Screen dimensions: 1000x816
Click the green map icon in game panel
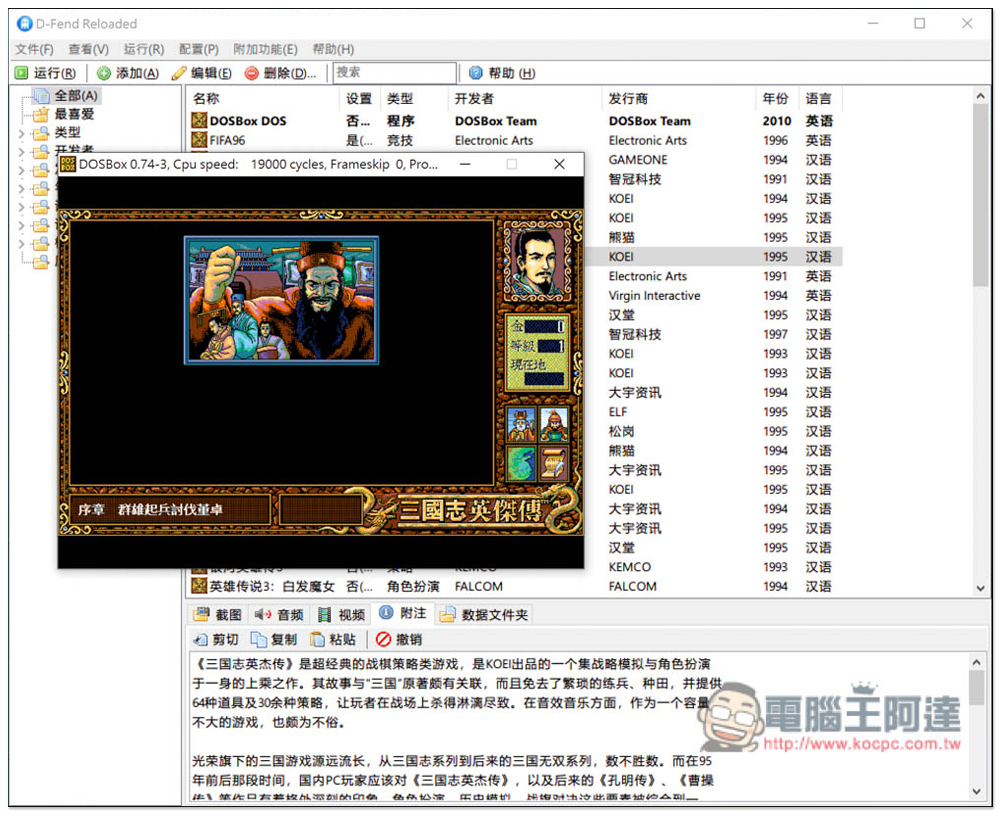tap(521, 463)
